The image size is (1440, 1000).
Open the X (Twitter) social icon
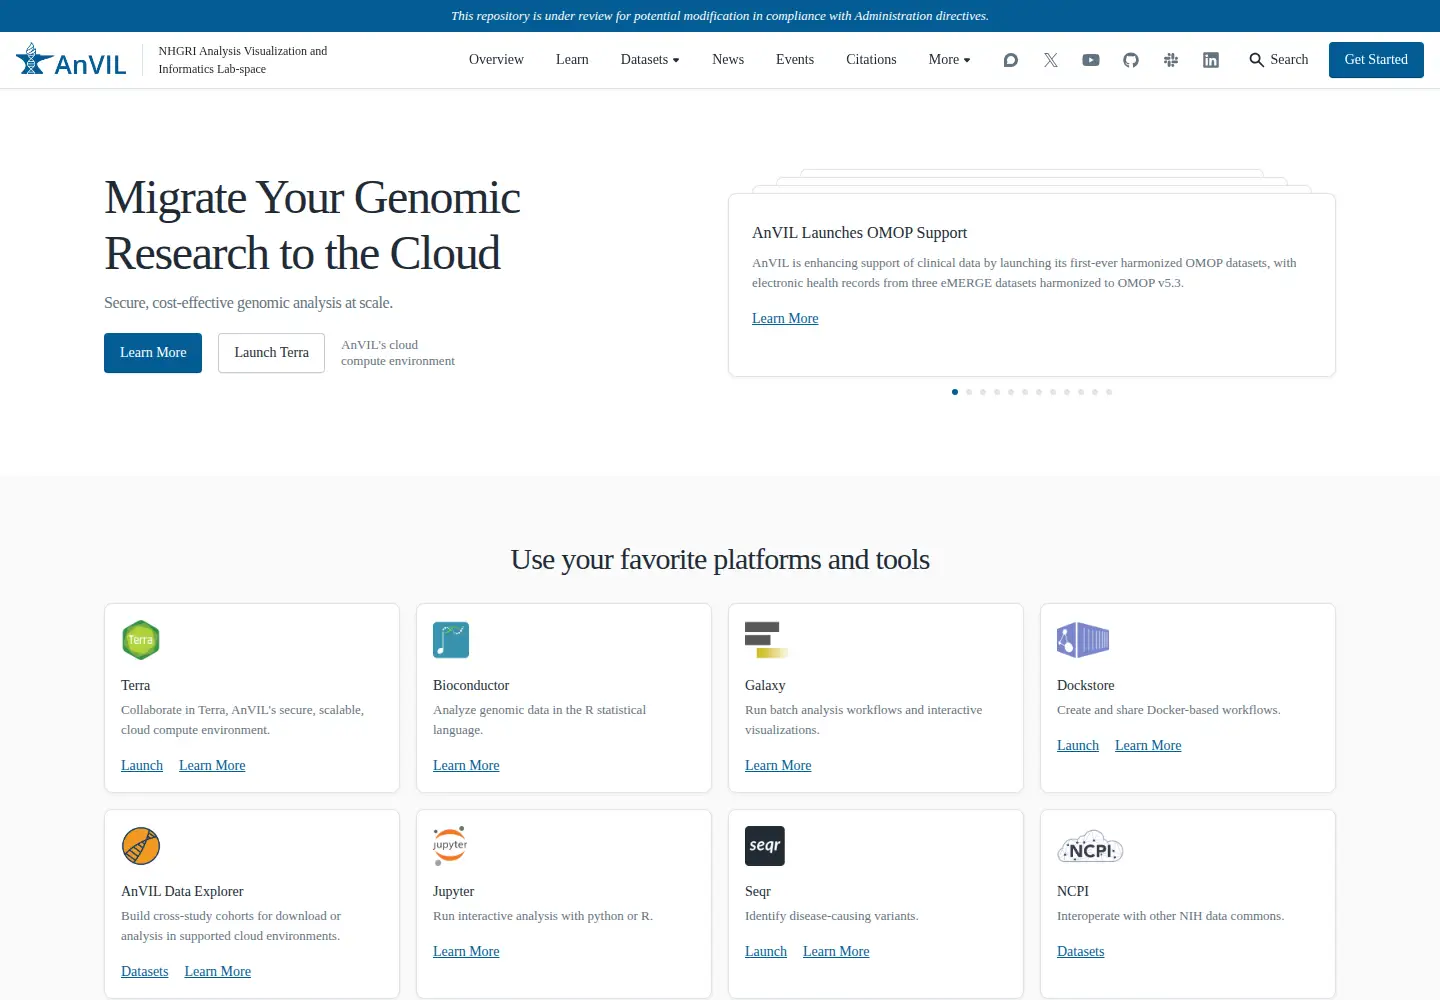tap(1051, 60)
